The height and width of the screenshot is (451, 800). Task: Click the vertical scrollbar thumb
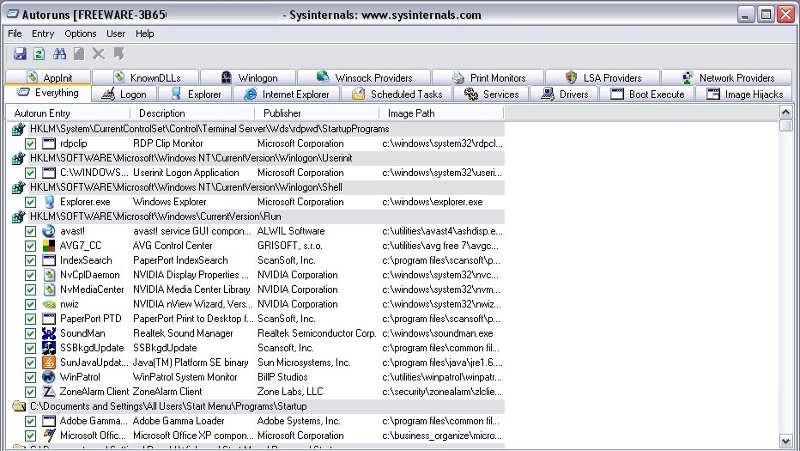786,126
